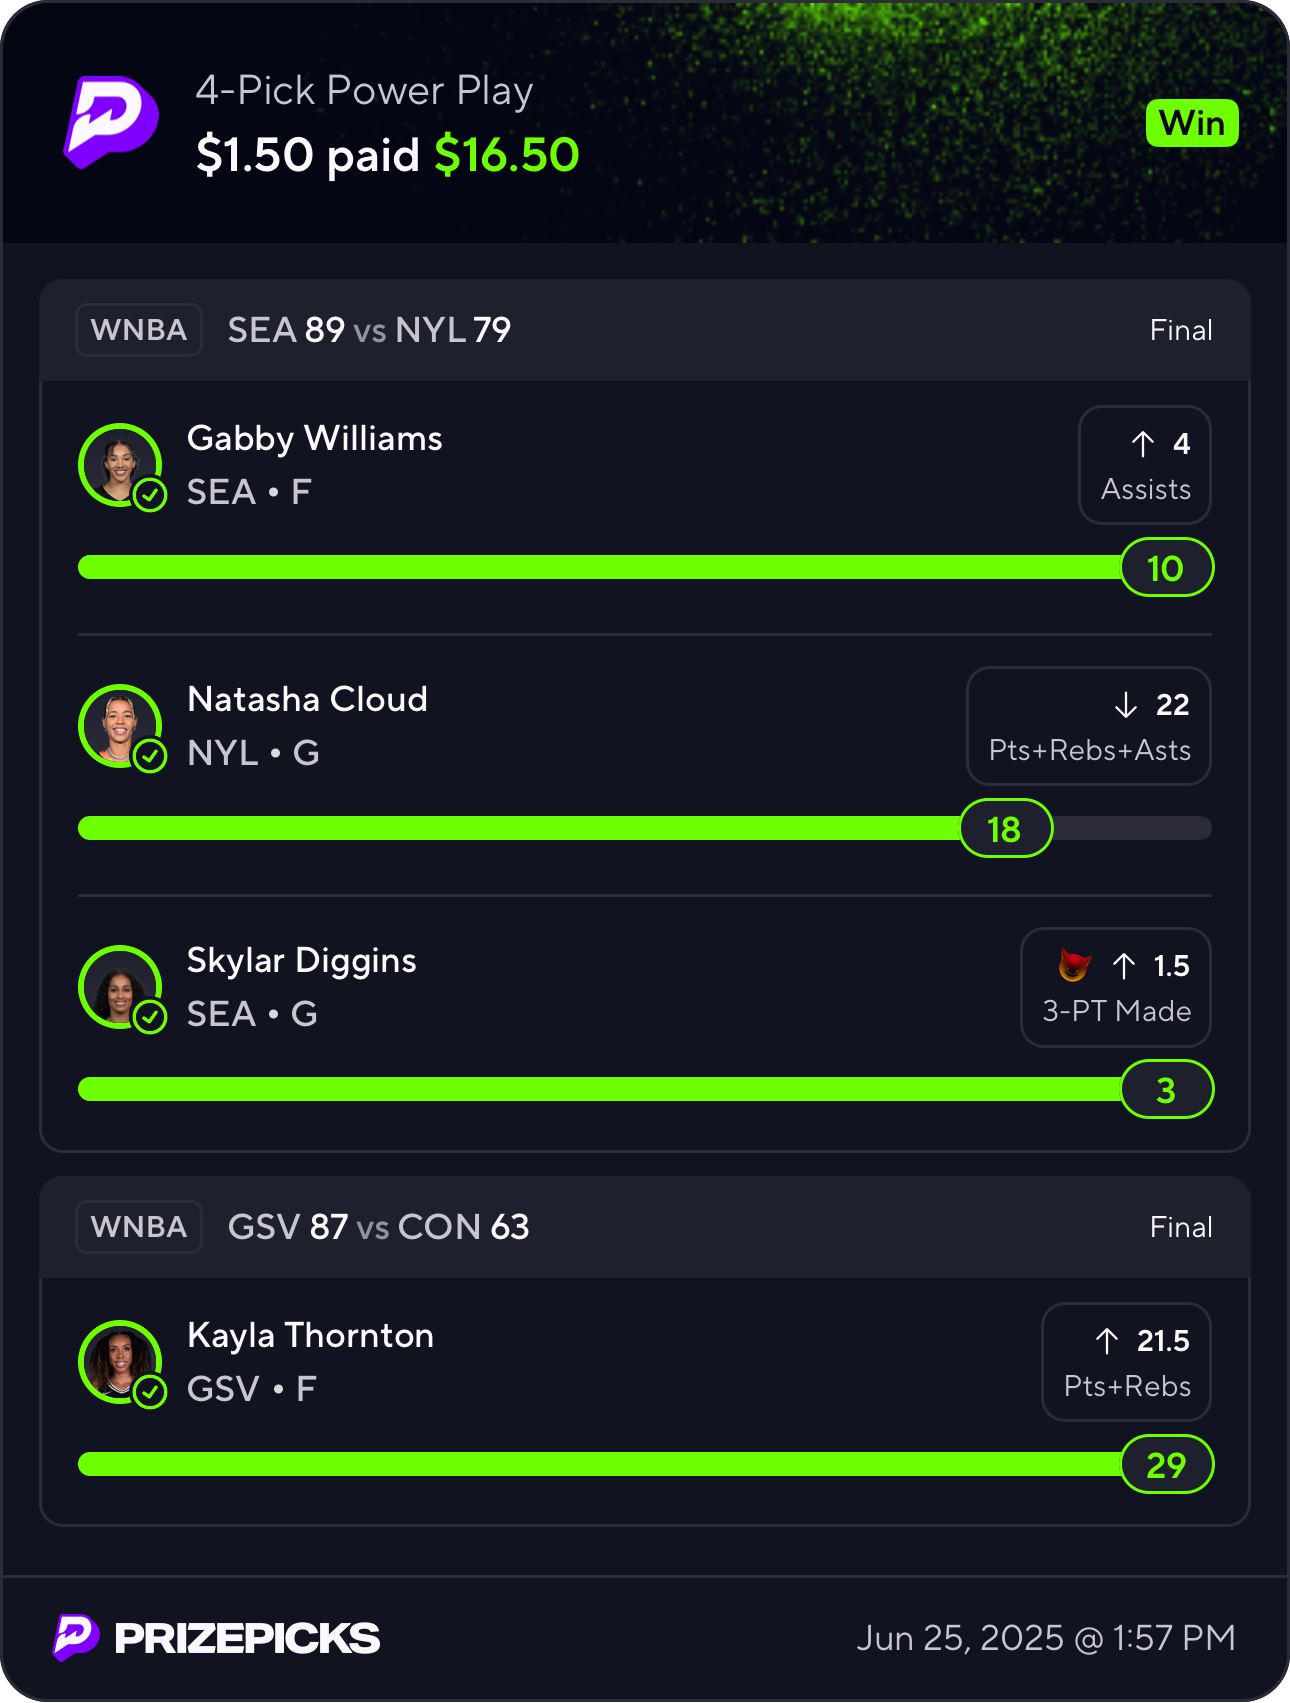Click the up arrow on Kayla Thornton Pts+Rebs
1290x1703 pixels.
[x=1106, y=1341]
